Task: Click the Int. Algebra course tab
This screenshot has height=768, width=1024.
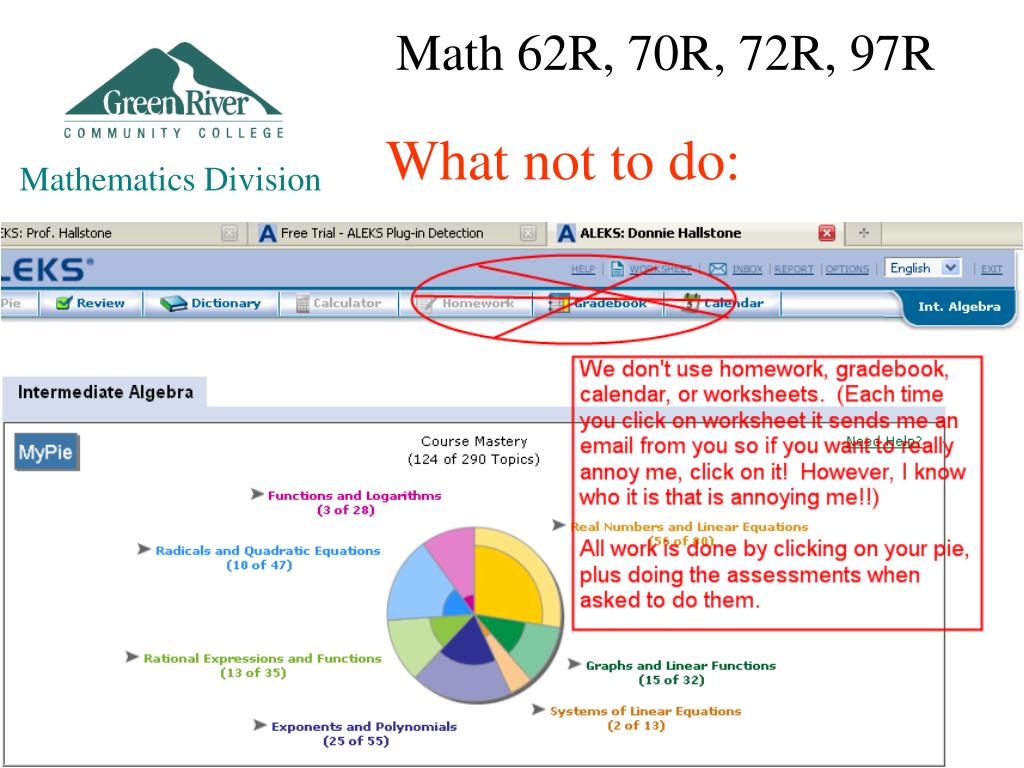Action: (959, 307)
